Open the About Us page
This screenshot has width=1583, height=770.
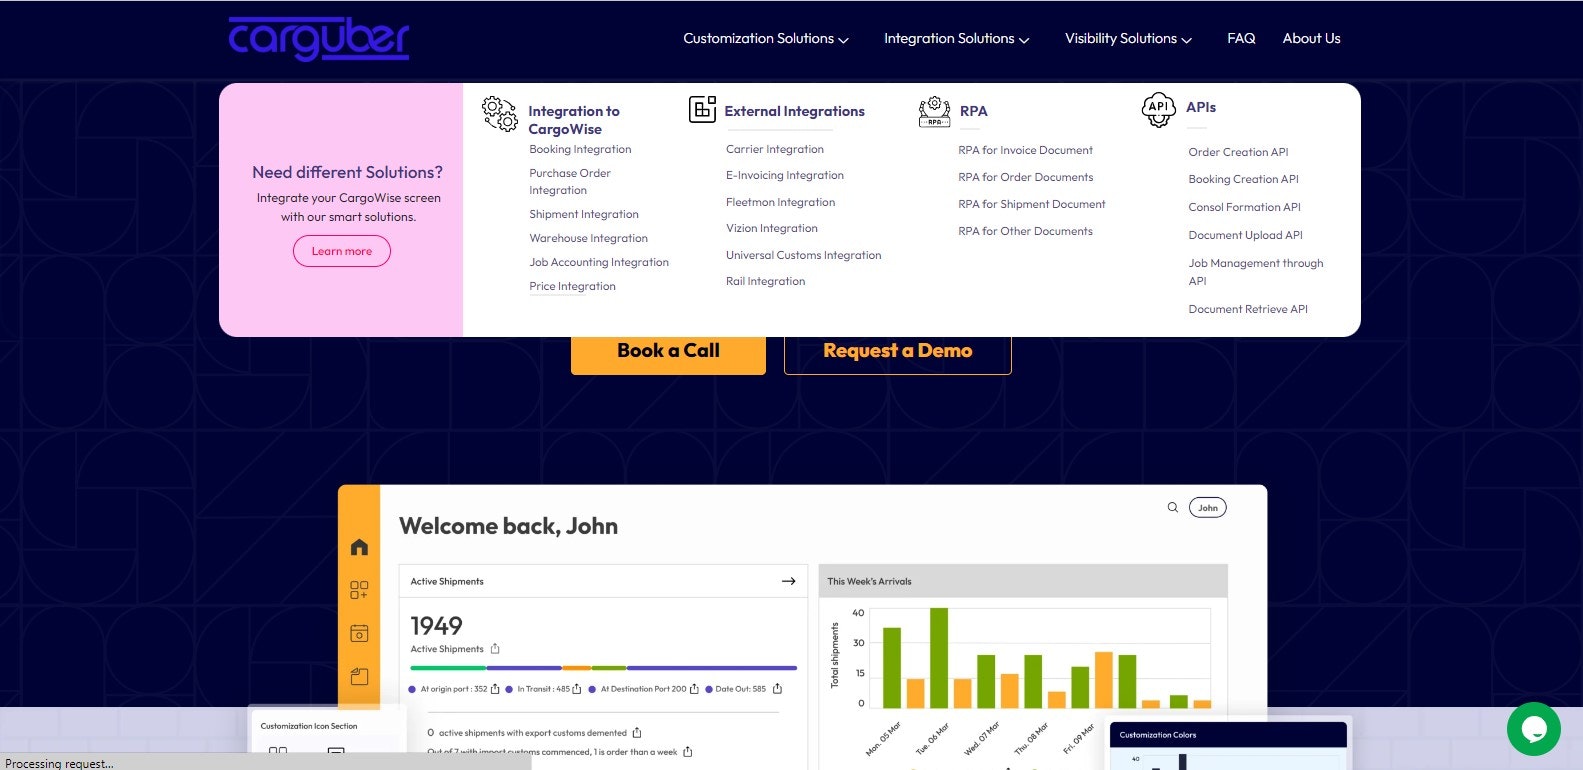coord(1311,38)
